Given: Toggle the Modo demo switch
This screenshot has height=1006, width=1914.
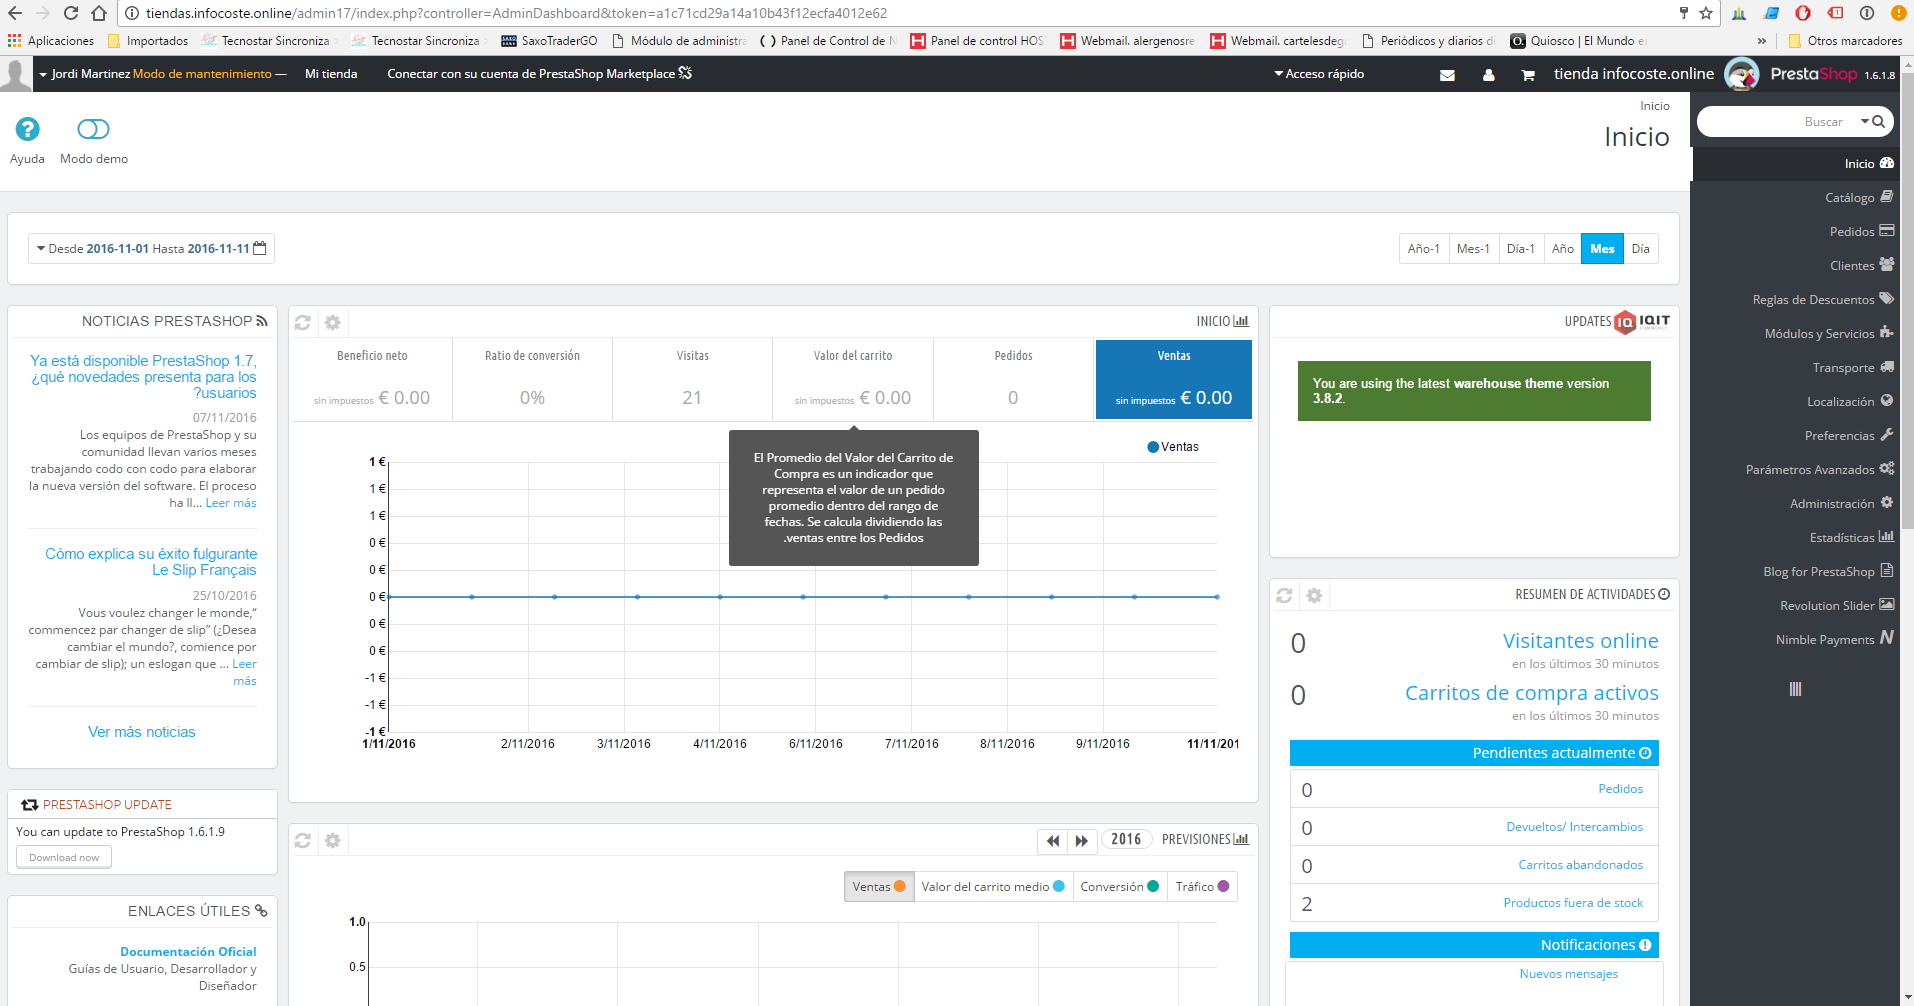Looking at the screenshot, I should [x=93, y=129].
